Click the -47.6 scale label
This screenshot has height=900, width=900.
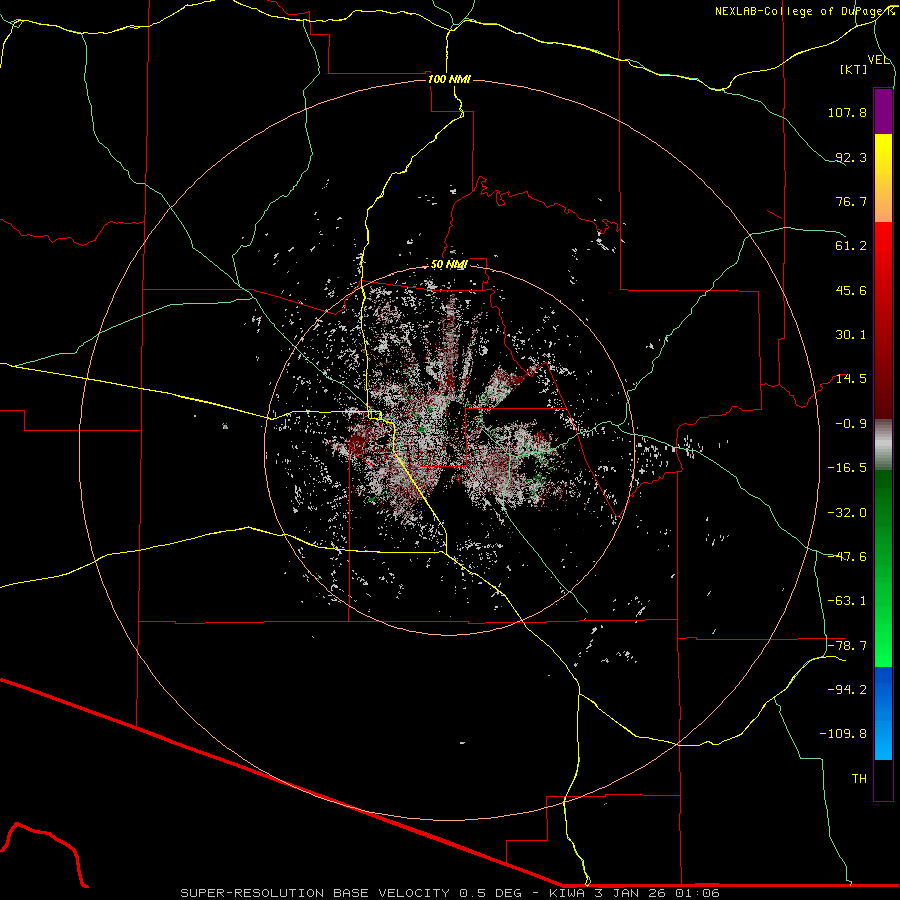pyautogui.click(x=847, y=557)
